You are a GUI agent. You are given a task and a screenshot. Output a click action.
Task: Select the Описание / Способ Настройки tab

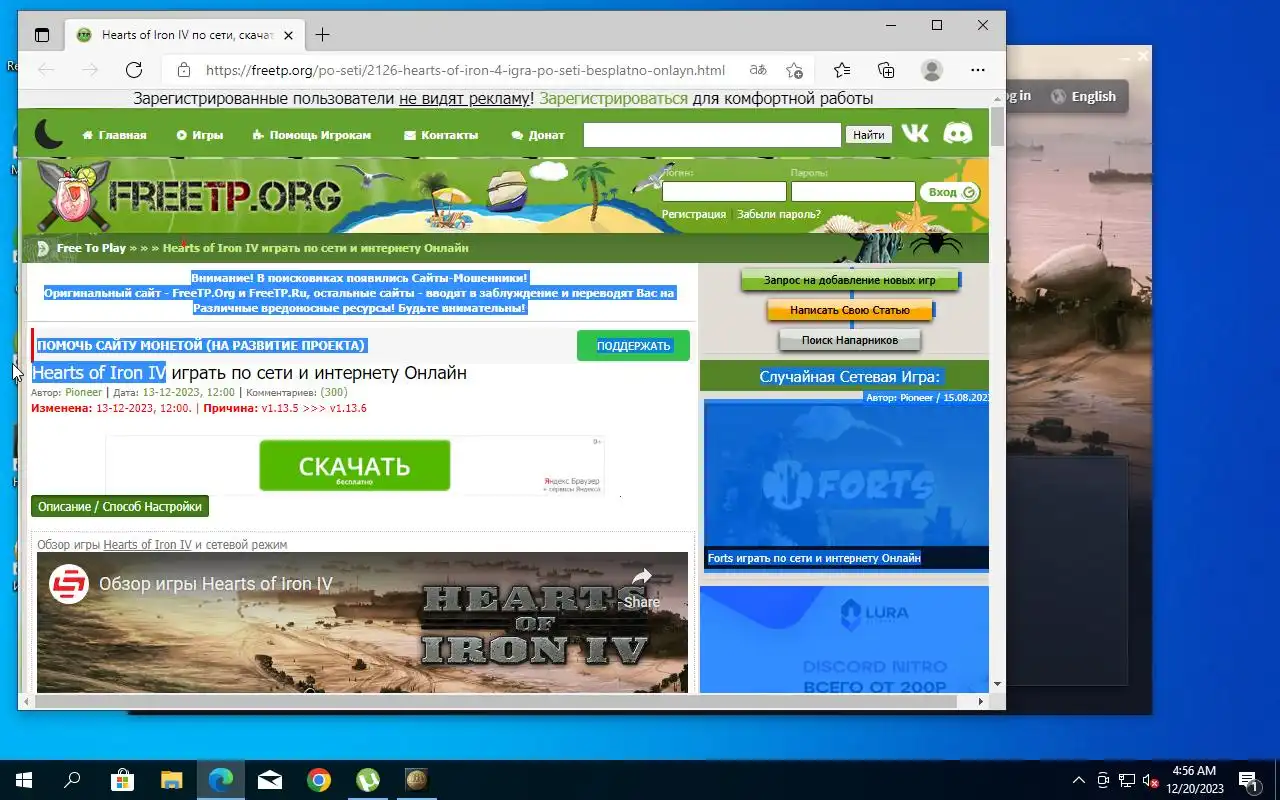click(x=120, y=506)
